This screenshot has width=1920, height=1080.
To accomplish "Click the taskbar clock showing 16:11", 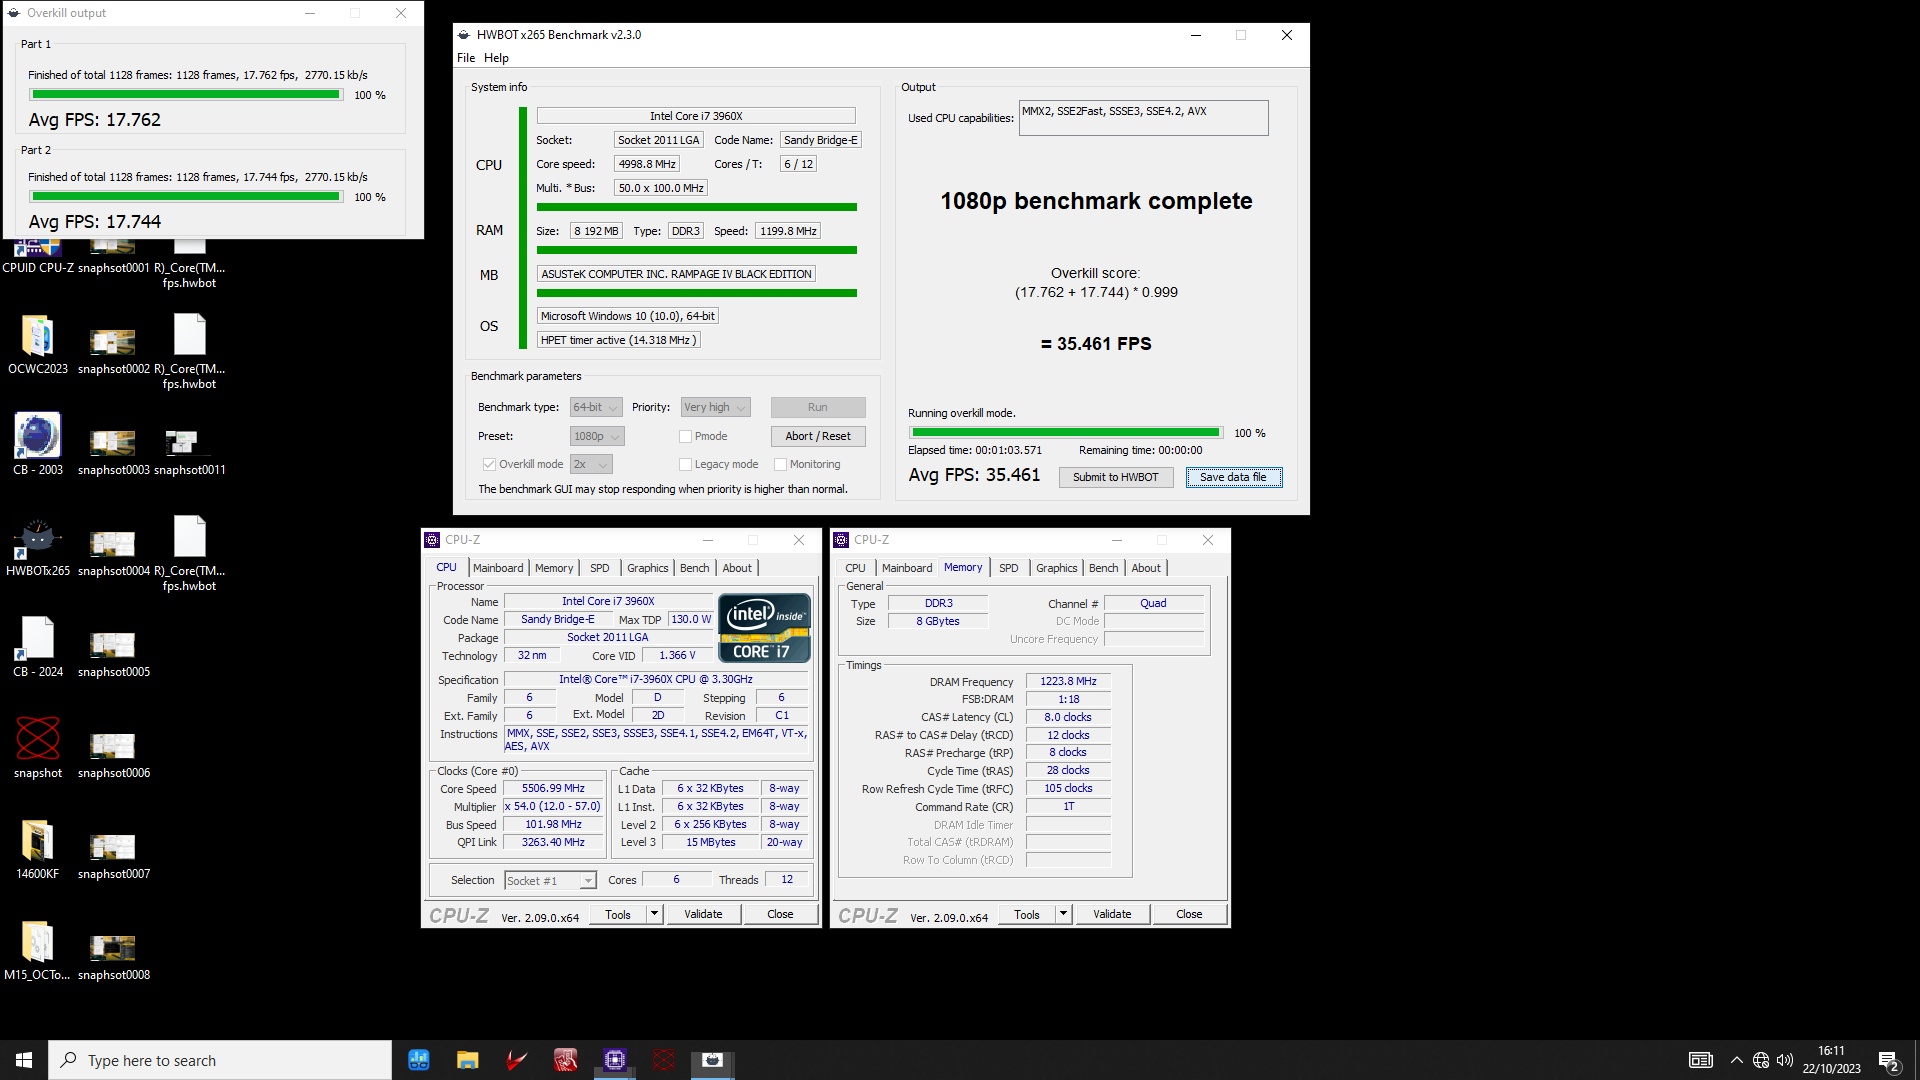I will pos(1831,1060).
